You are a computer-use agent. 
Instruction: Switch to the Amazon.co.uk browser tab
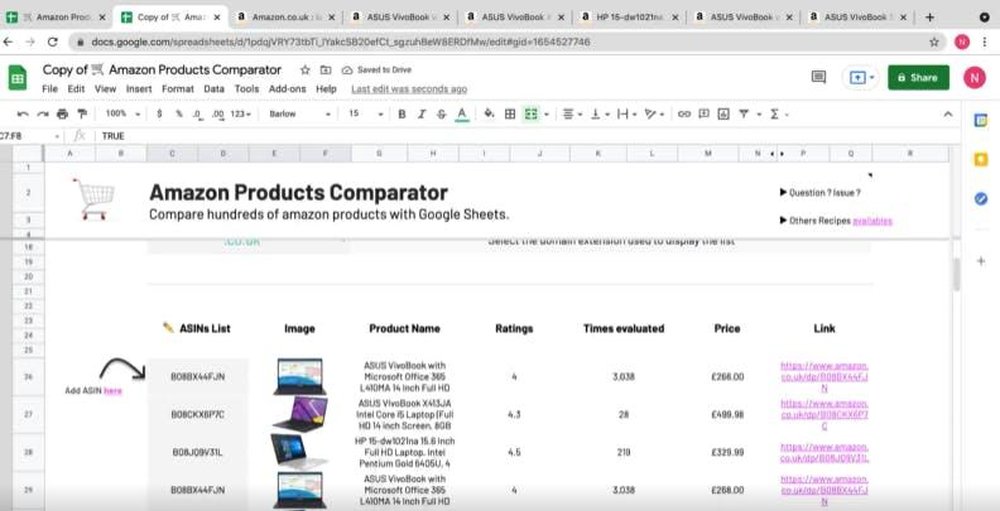click(284, 17)
